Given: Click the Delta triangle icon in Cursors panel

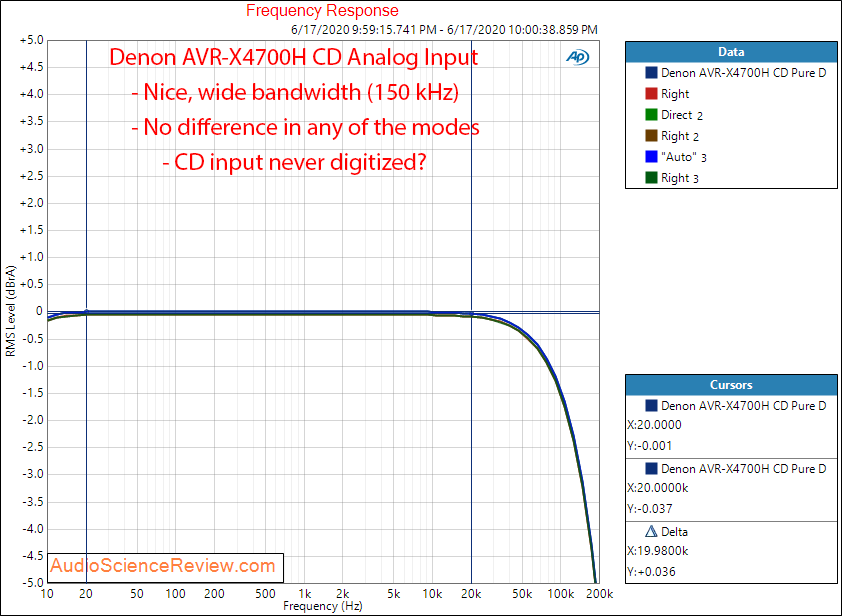Looking at the screenshot, I should (x=651, y=532).
